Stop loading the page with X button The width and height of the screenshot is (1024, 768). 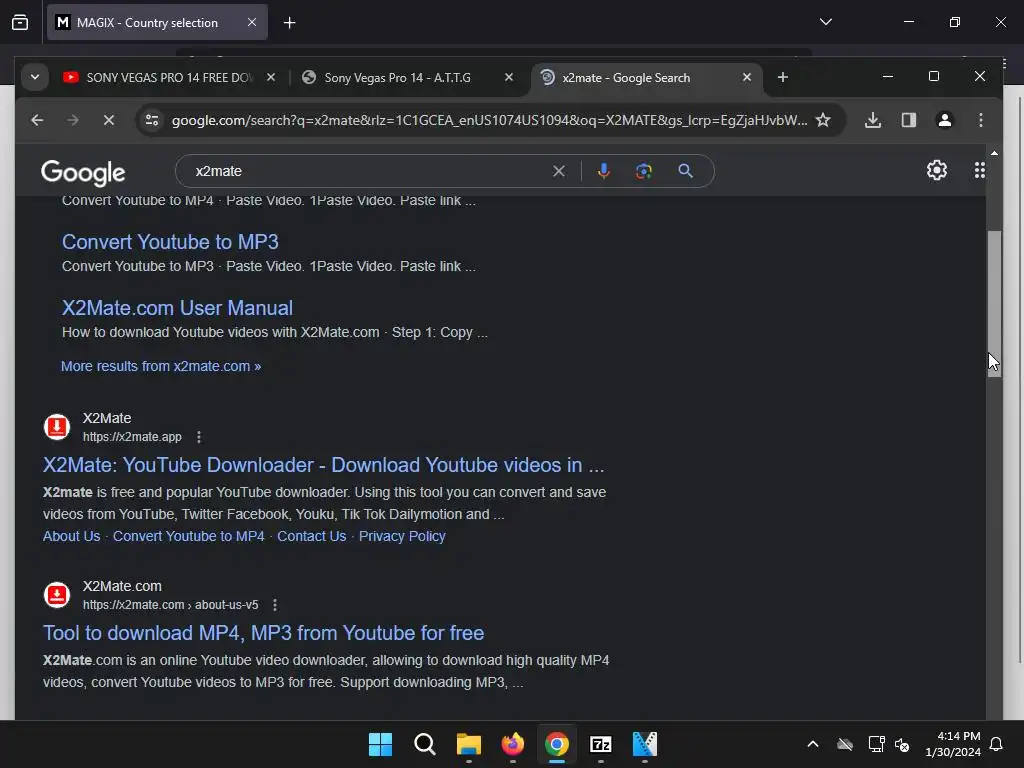point(109,120)
